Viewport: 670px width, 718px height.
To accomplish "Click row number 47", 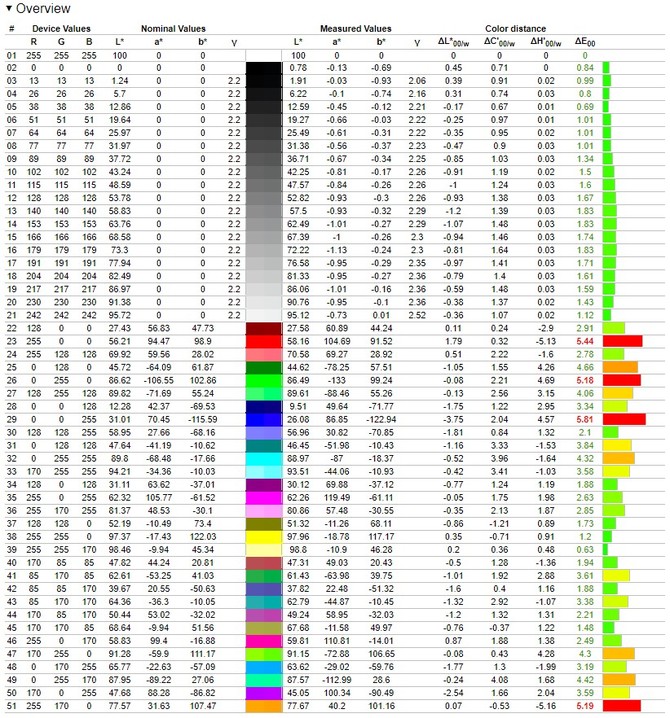I will [x=11, y=654].
